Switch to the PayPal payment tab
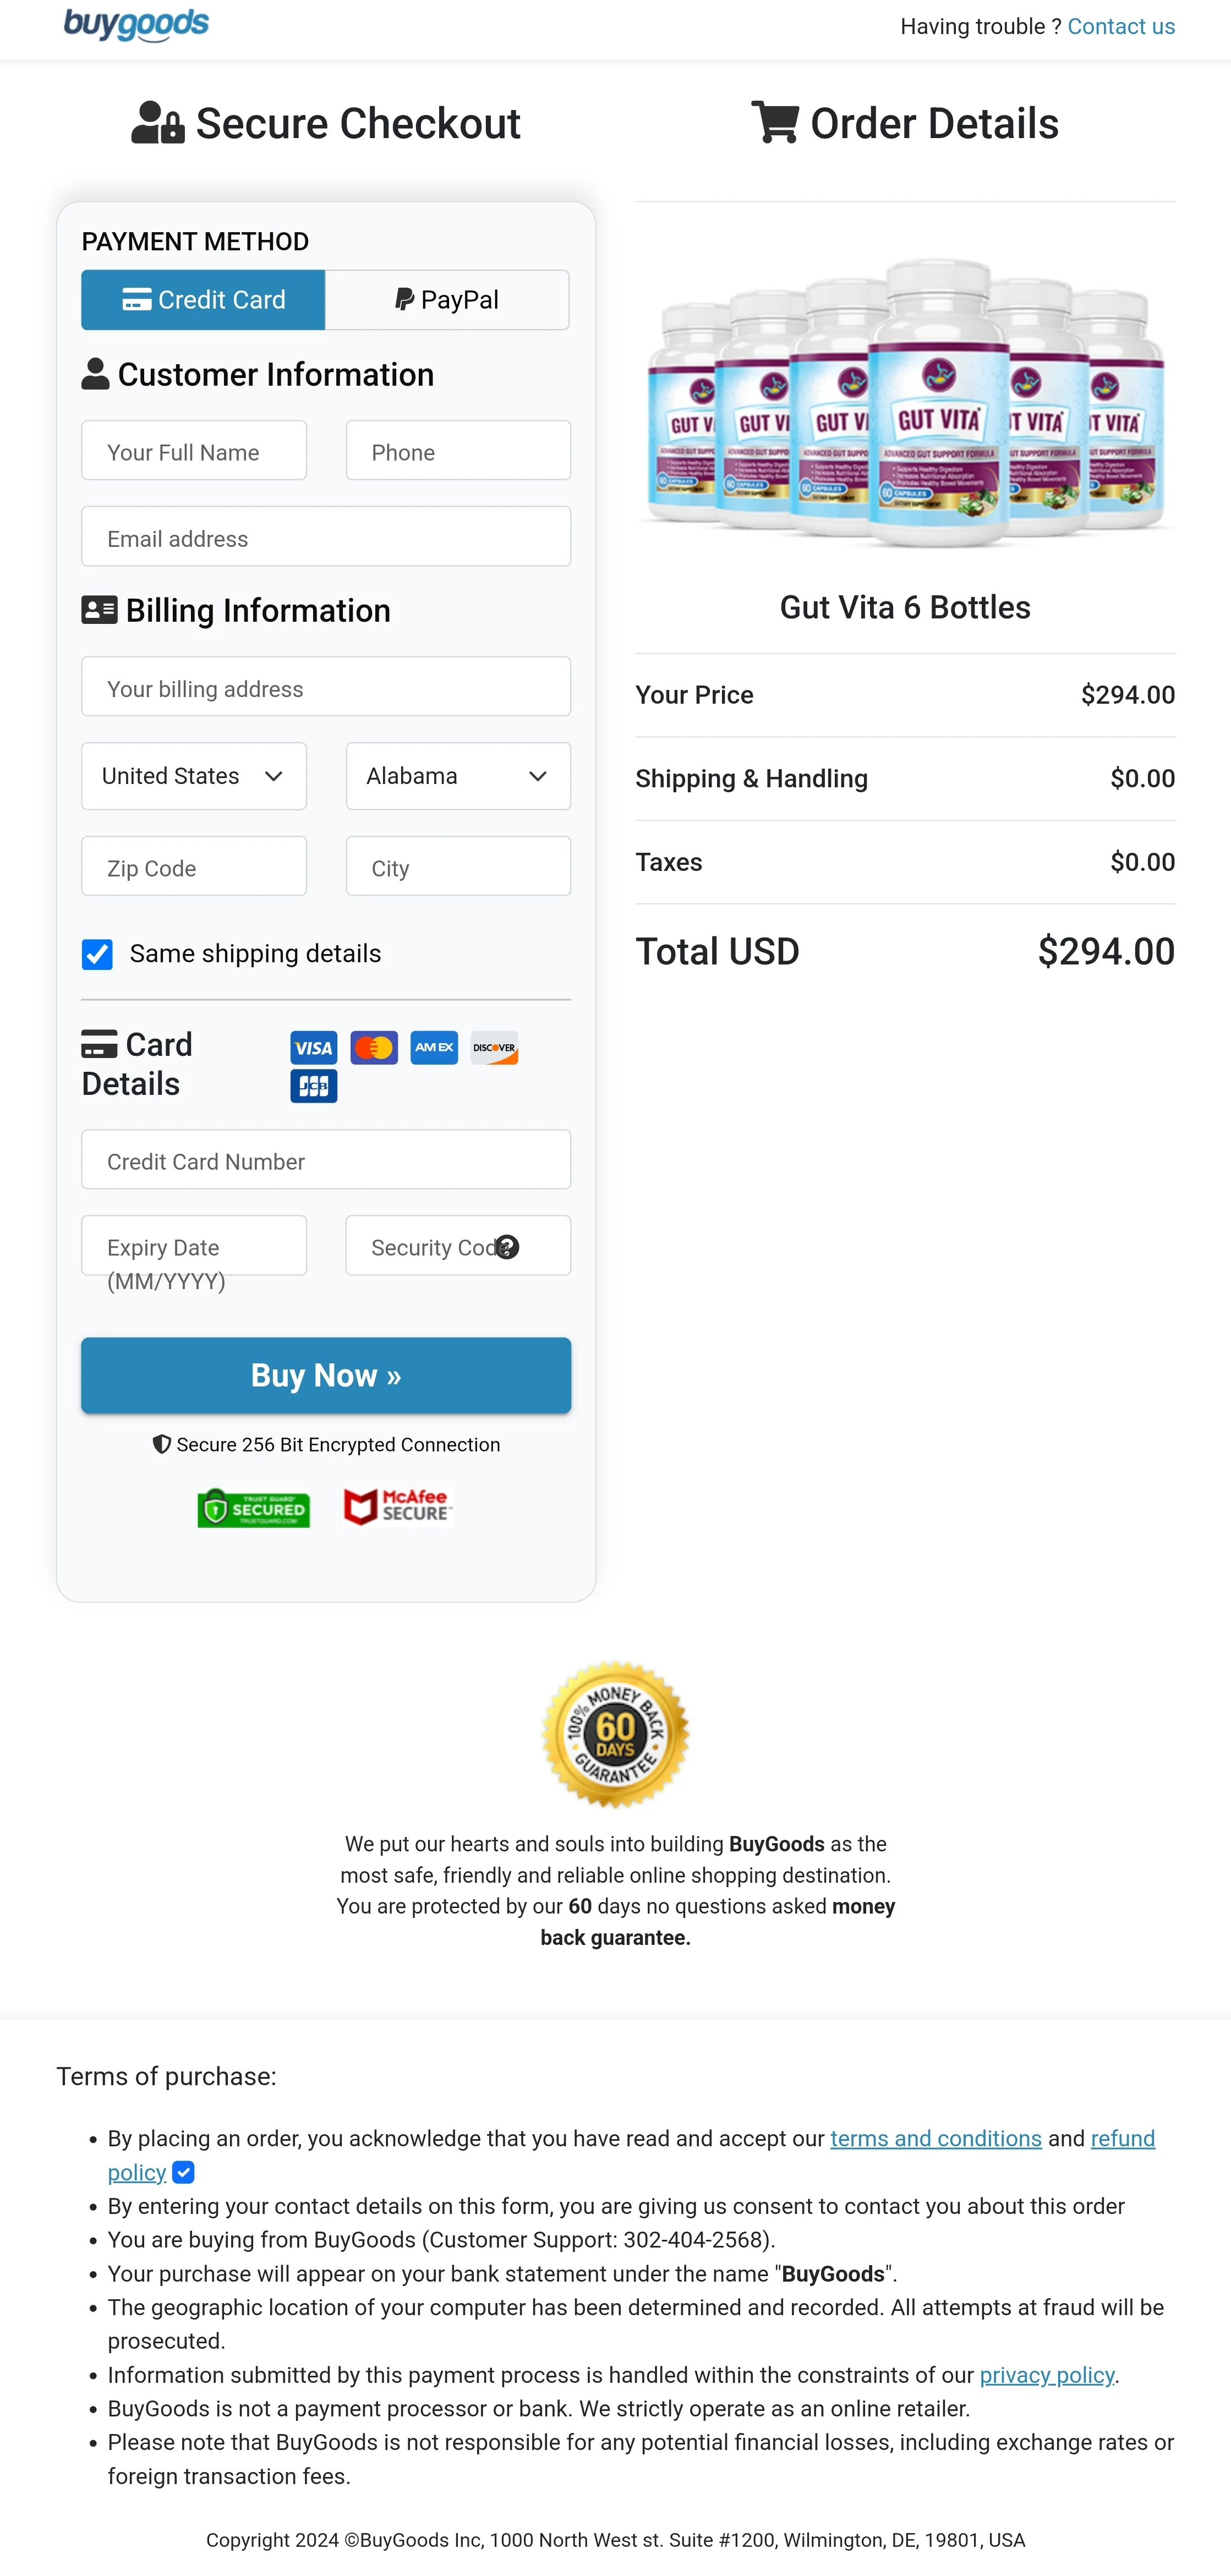This screenshot has width=1231, height=2576. tap(446, 299)
